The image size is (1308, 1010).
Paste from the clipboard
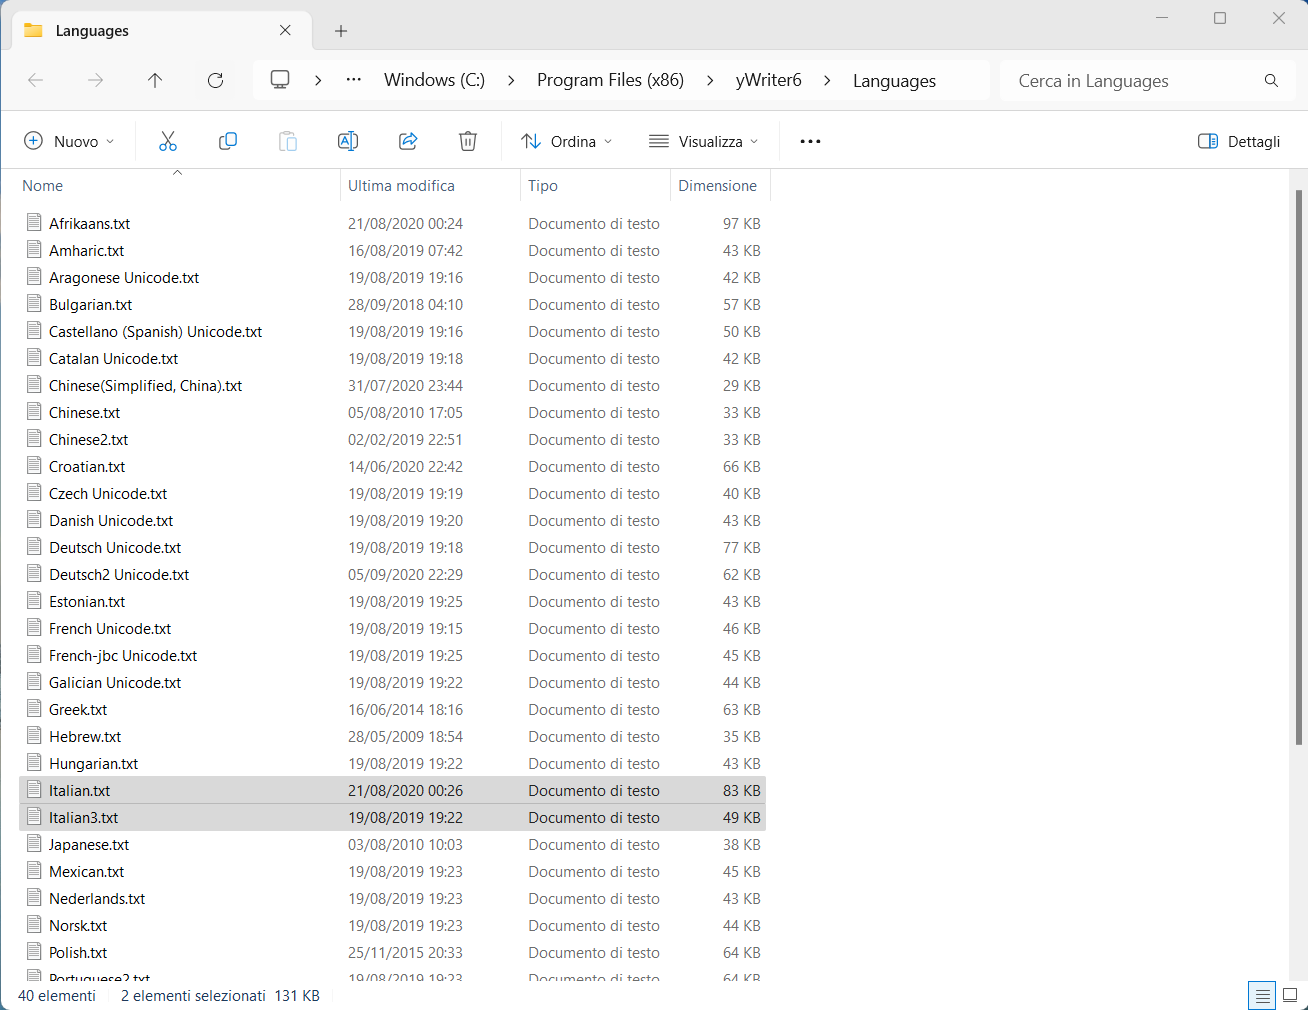coord(288,141)
